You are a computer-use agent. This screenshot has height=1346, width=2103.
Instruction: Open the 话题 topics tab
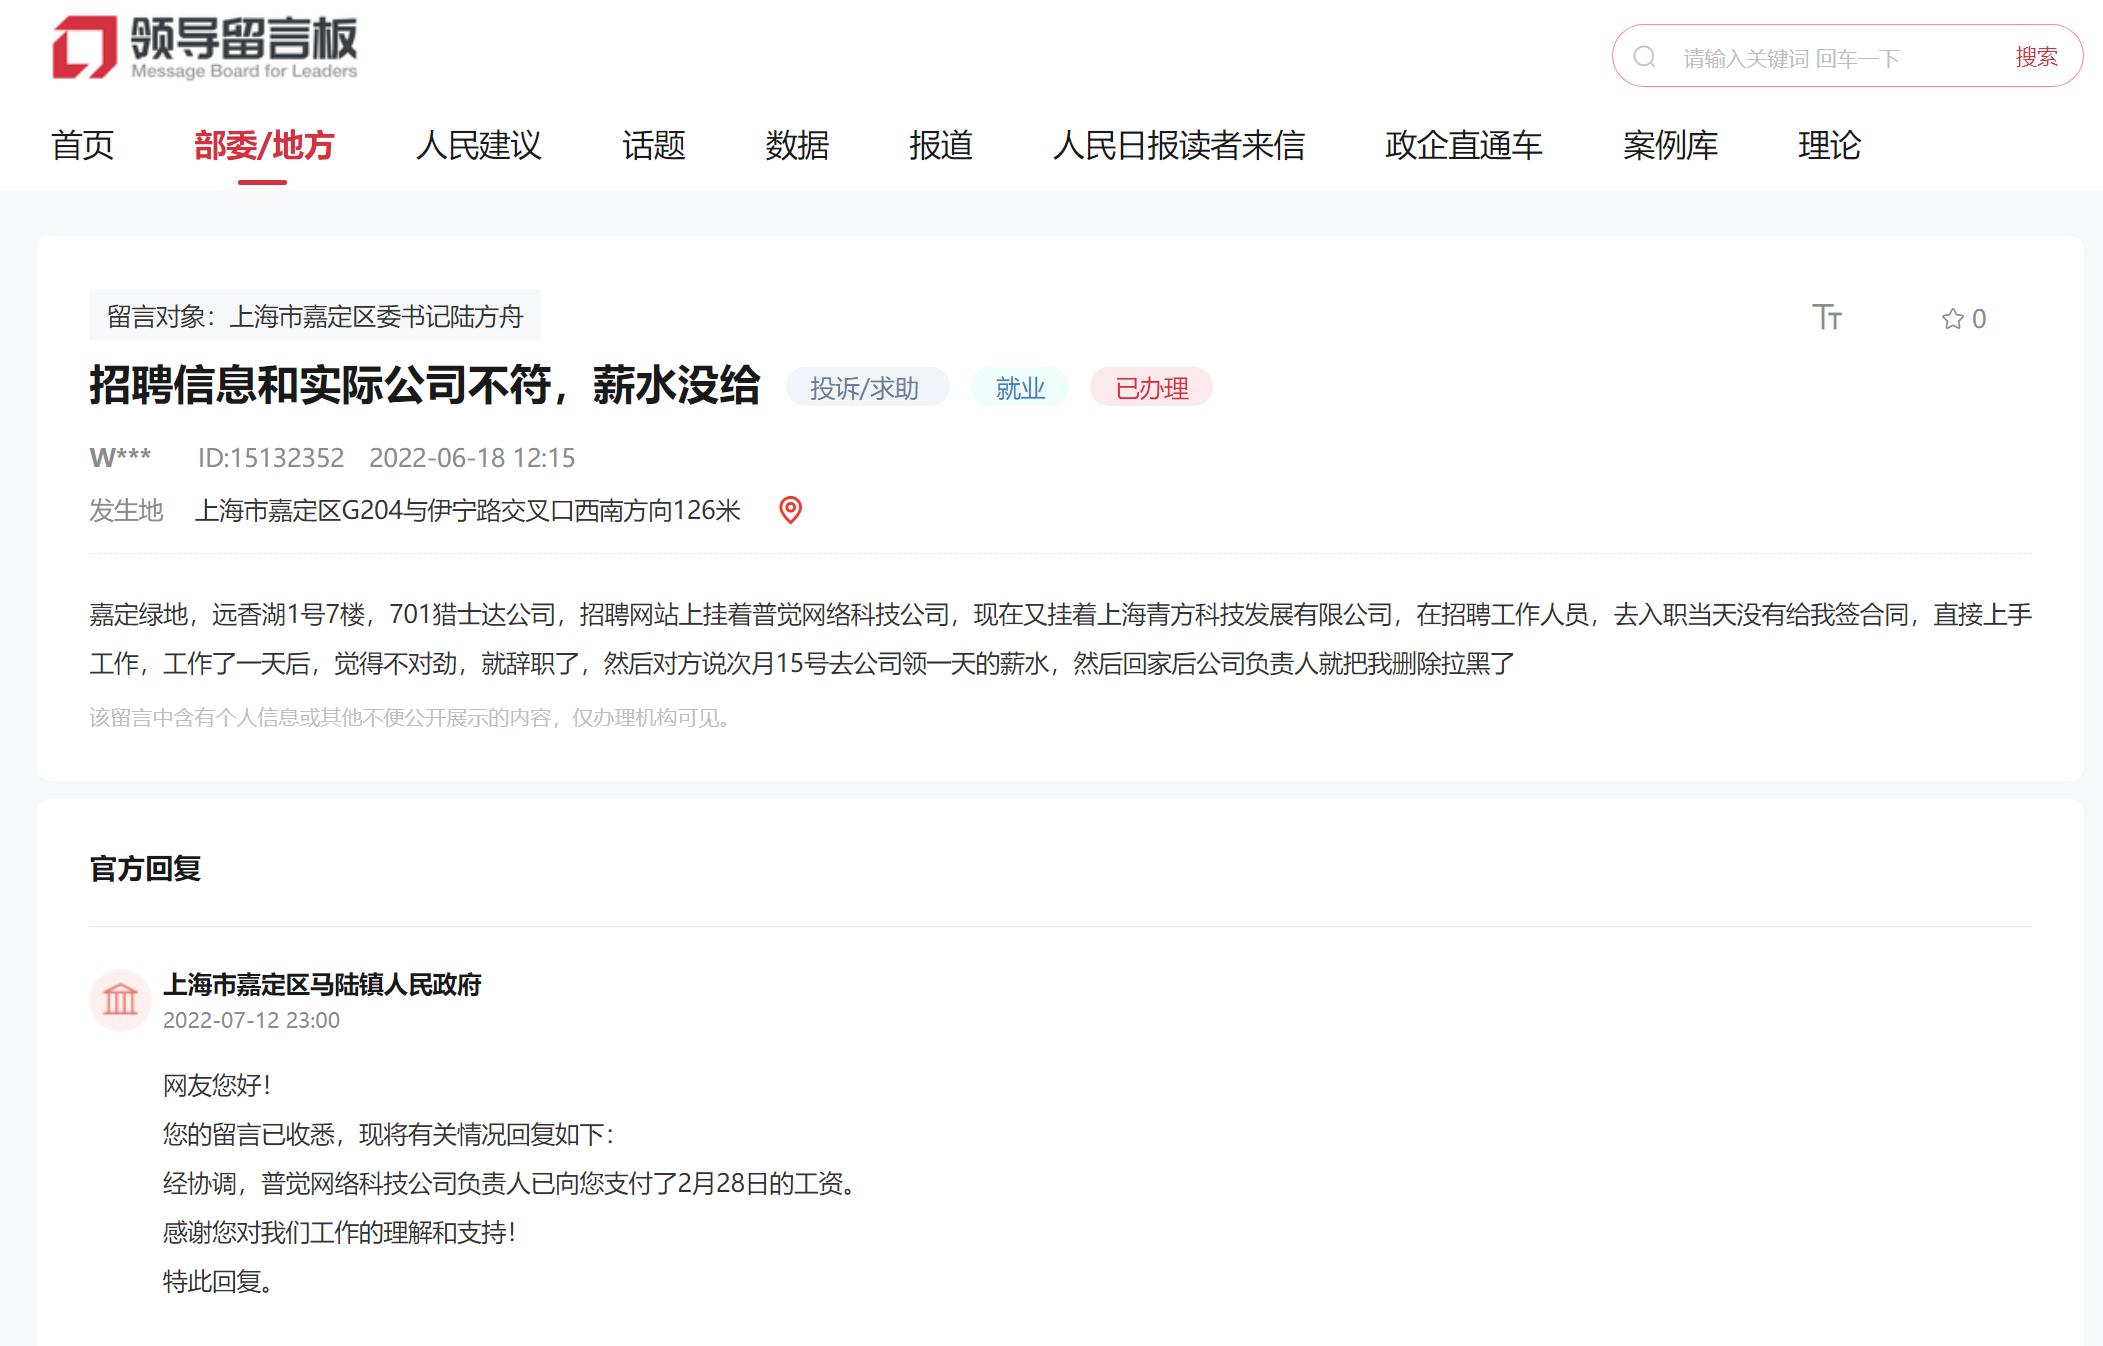(x=653, y=146)
